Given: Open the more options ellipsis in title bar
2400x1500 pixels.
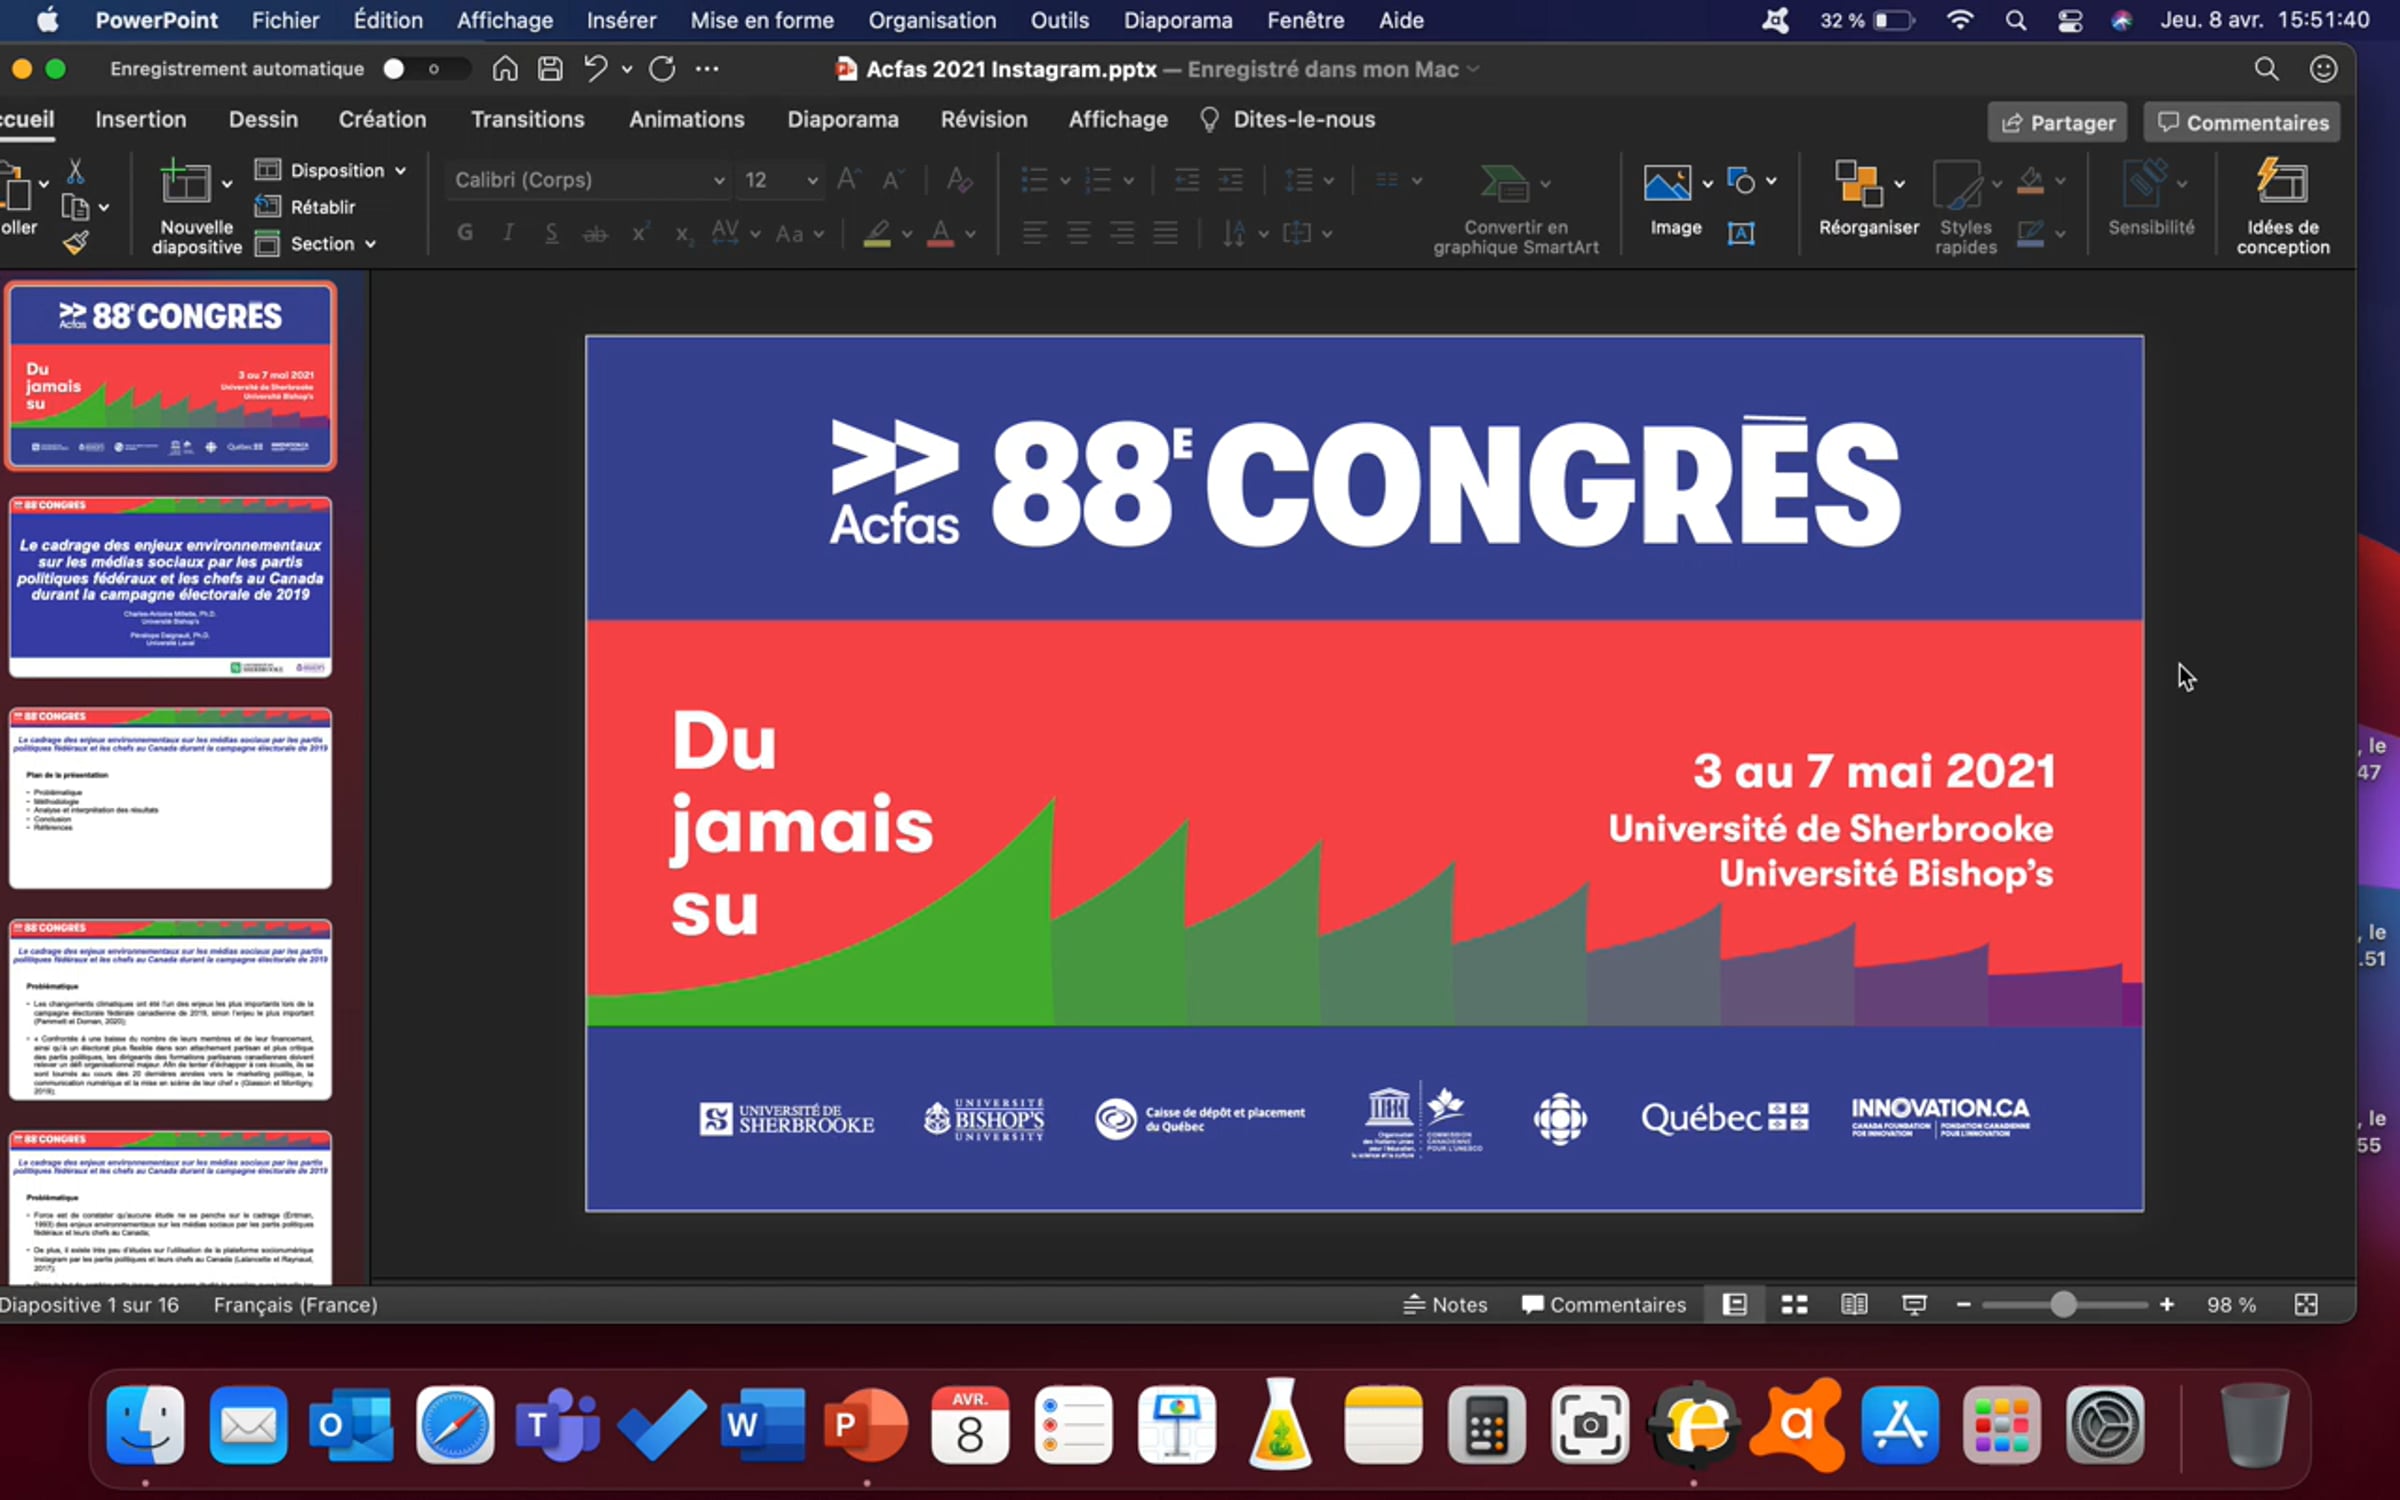Looking at the screenshot, I should 707,69.
